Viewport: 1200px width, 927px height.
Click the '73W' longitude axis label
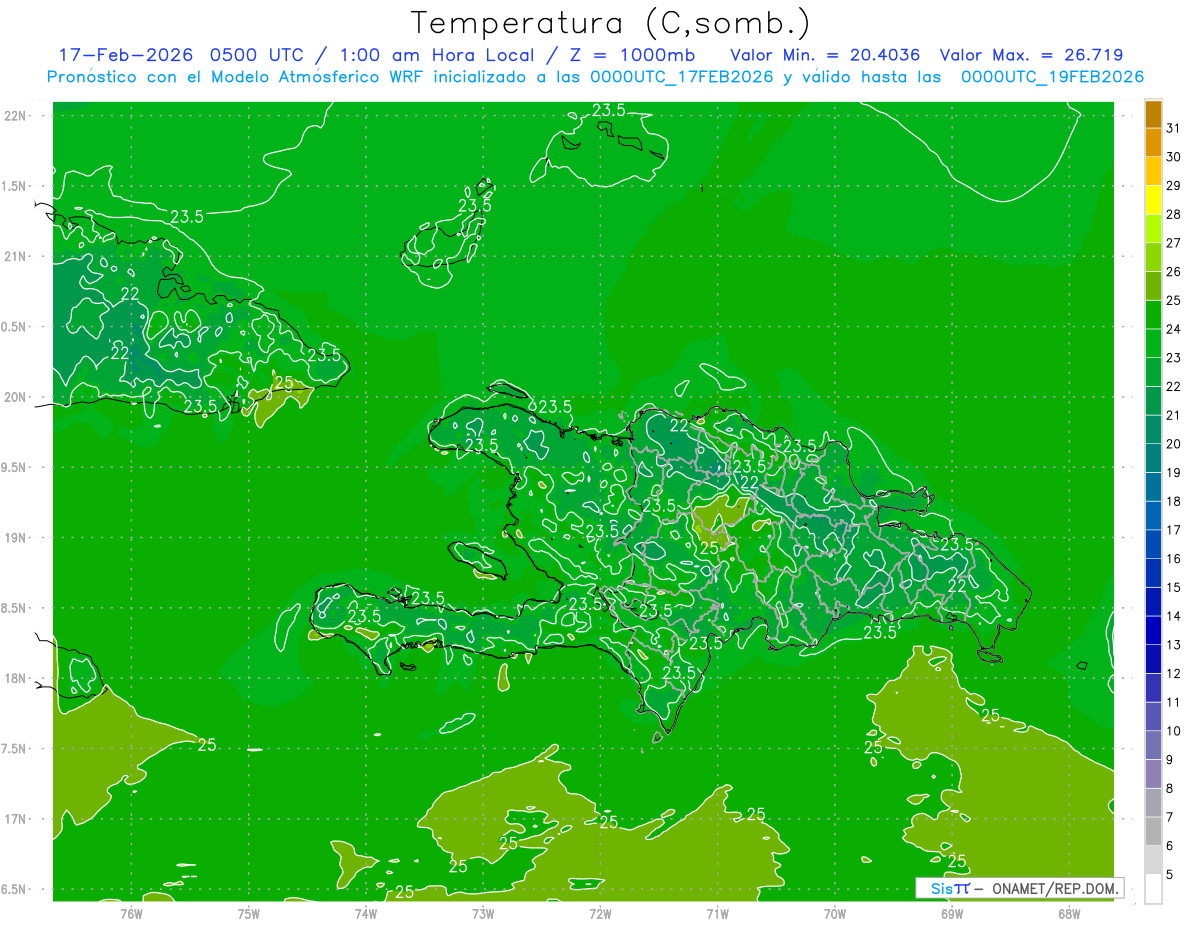pos(483,913)
